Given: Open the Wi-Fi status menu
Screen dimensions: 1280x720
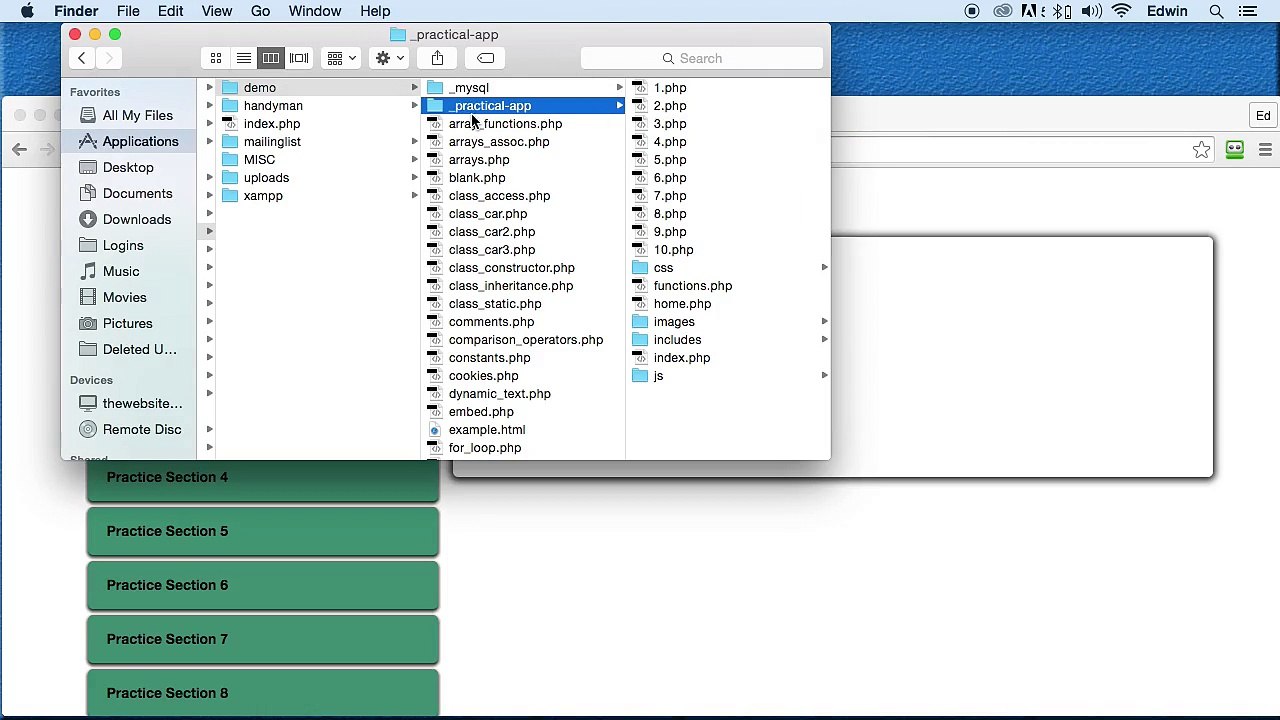Looking at the screenshot, I should coord(1122,11).
